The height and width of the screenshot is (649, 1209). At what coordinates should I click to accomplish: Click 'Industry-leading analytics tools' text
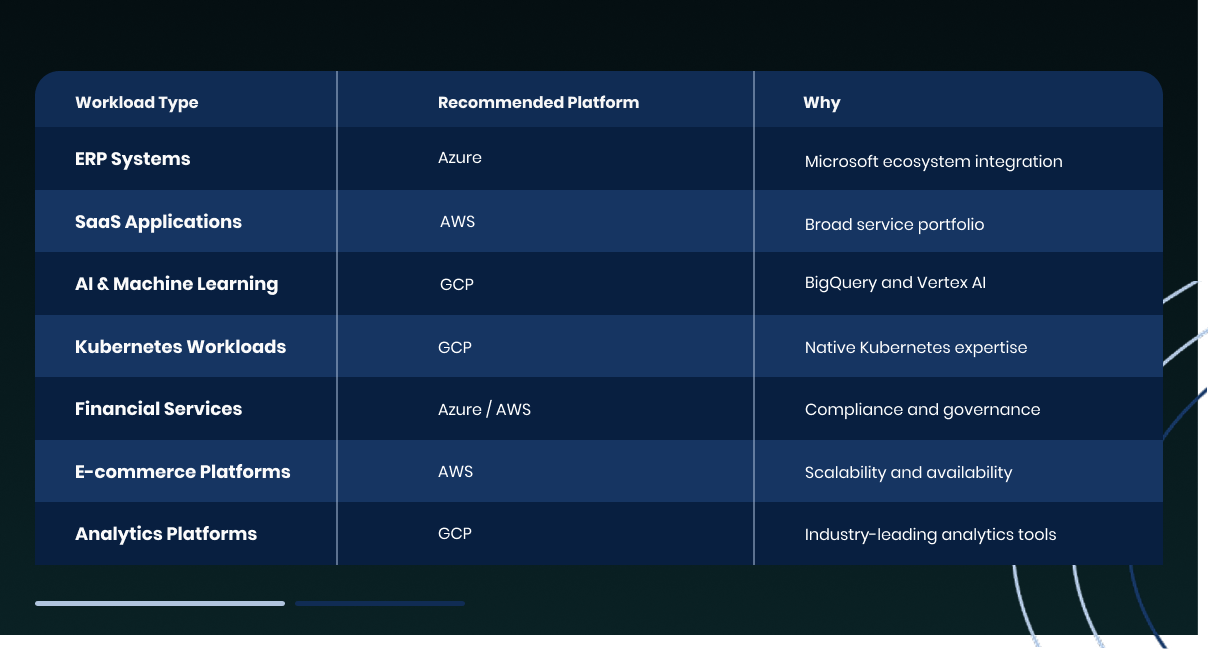pos(930,535)
